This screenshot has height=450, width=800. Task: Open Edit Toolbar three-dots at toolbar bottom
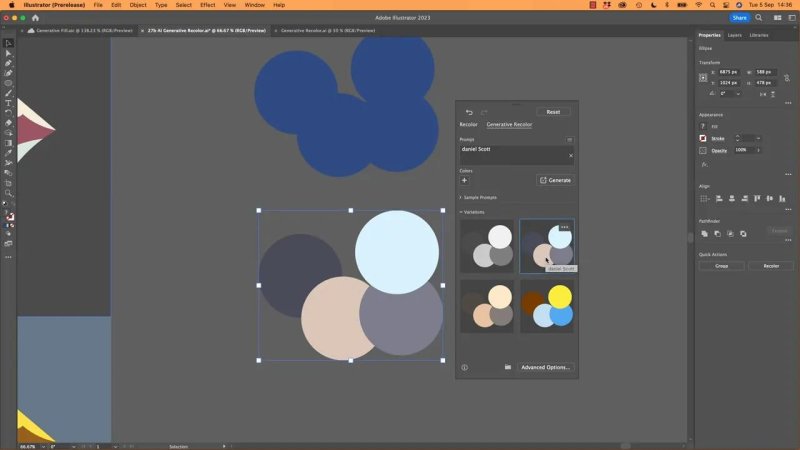click(8, 257)
